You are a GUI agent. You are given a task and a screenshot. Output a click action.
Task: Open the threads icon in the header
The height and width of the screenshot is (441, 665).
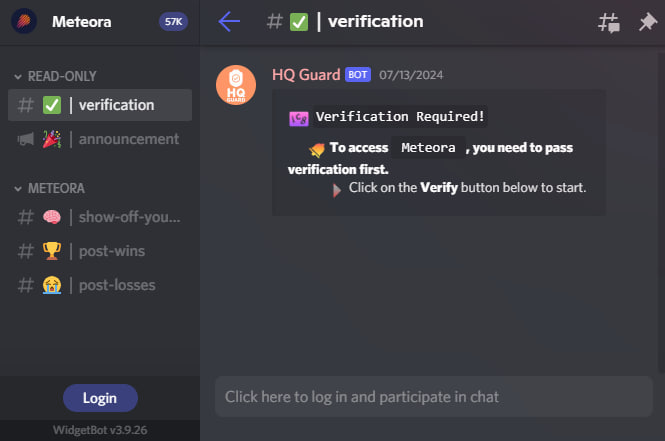pyautogui.click(x=609, y=22)
